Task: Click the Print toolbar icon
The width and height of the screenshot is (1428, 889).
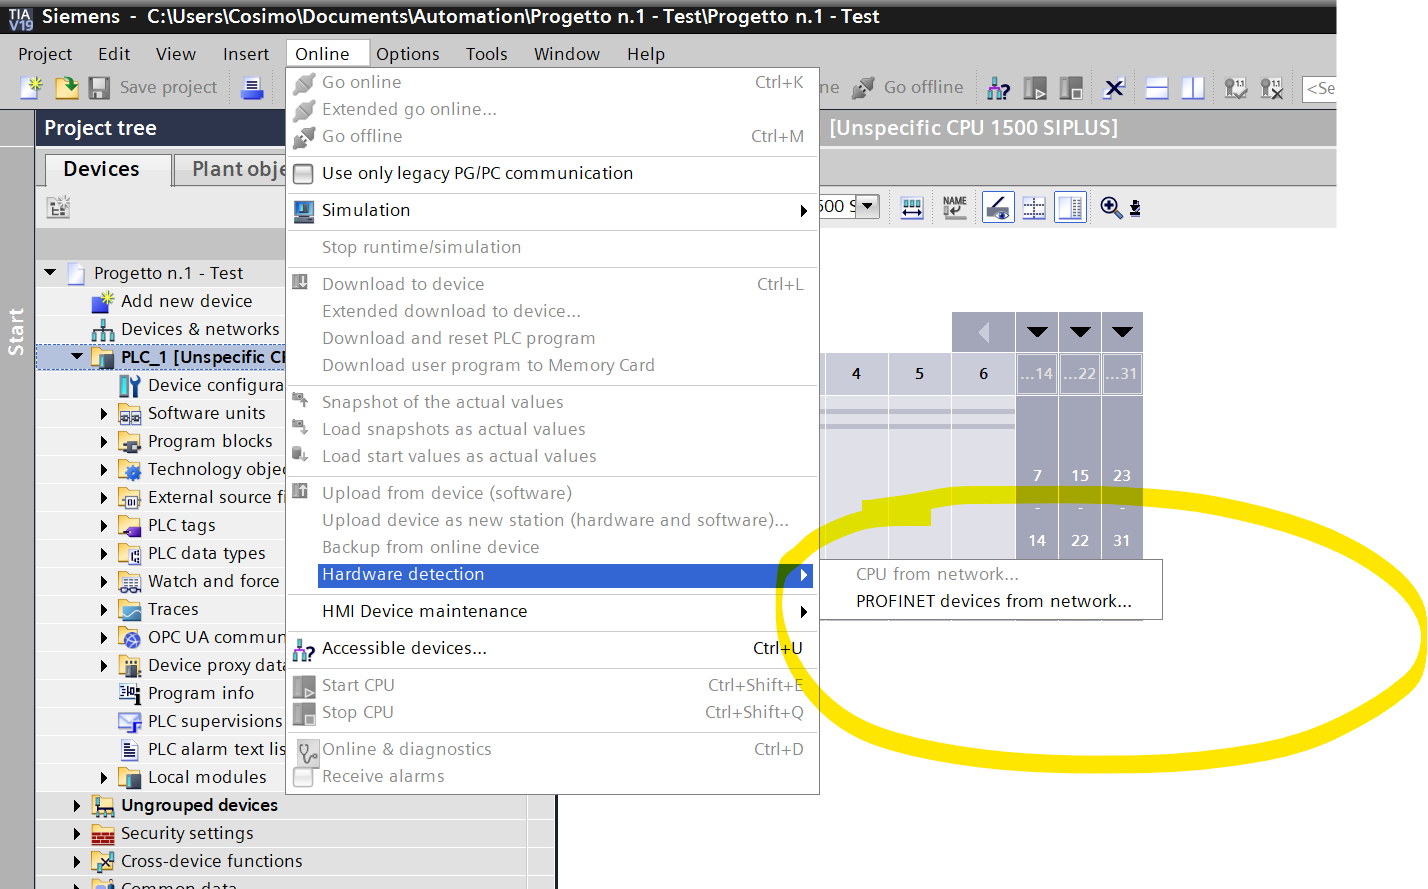Action: (x=253, y=88)
